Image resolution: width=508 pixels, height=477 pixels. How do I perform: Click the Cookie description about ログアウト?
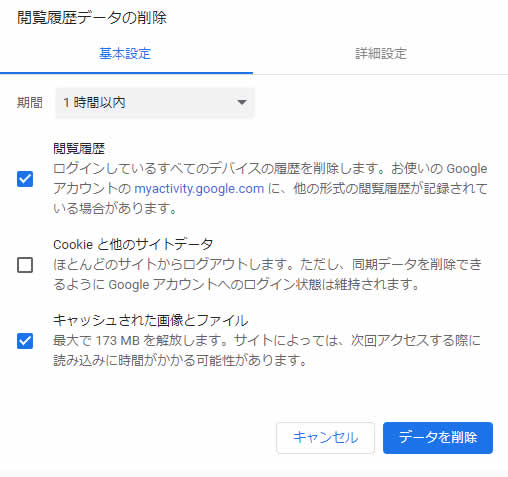pos(268,274)
